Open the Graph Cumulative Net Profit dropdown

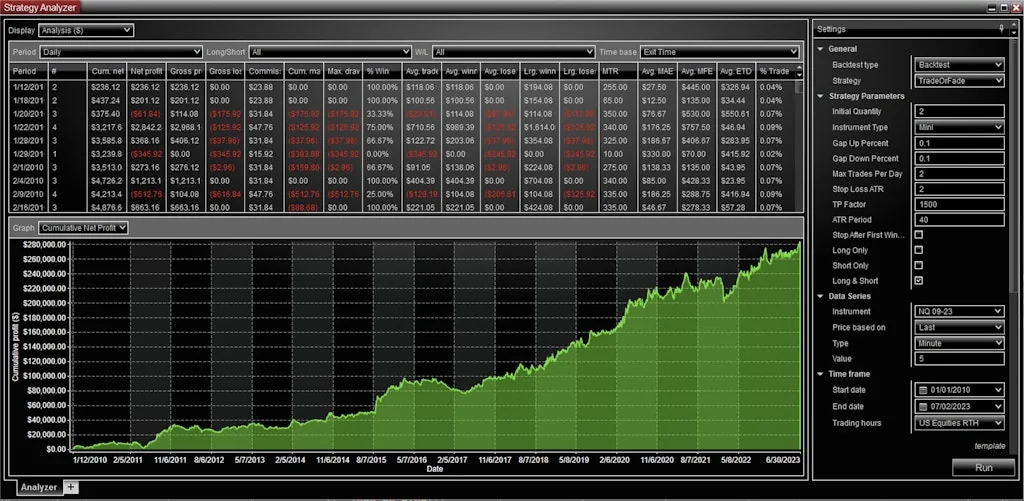click(x=83, y=227)
